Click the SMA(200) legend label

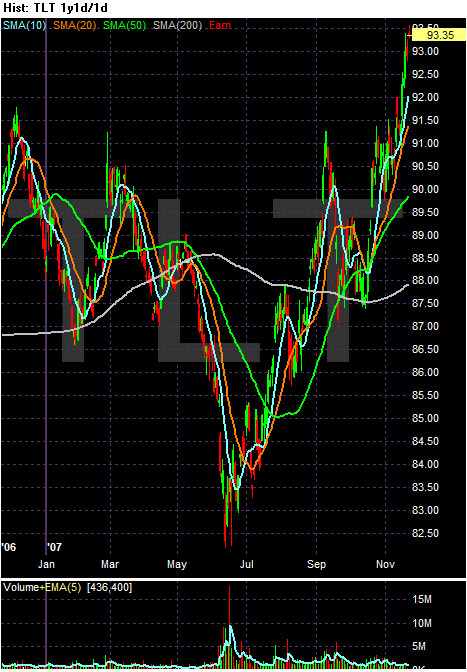(x=177, y=26)
